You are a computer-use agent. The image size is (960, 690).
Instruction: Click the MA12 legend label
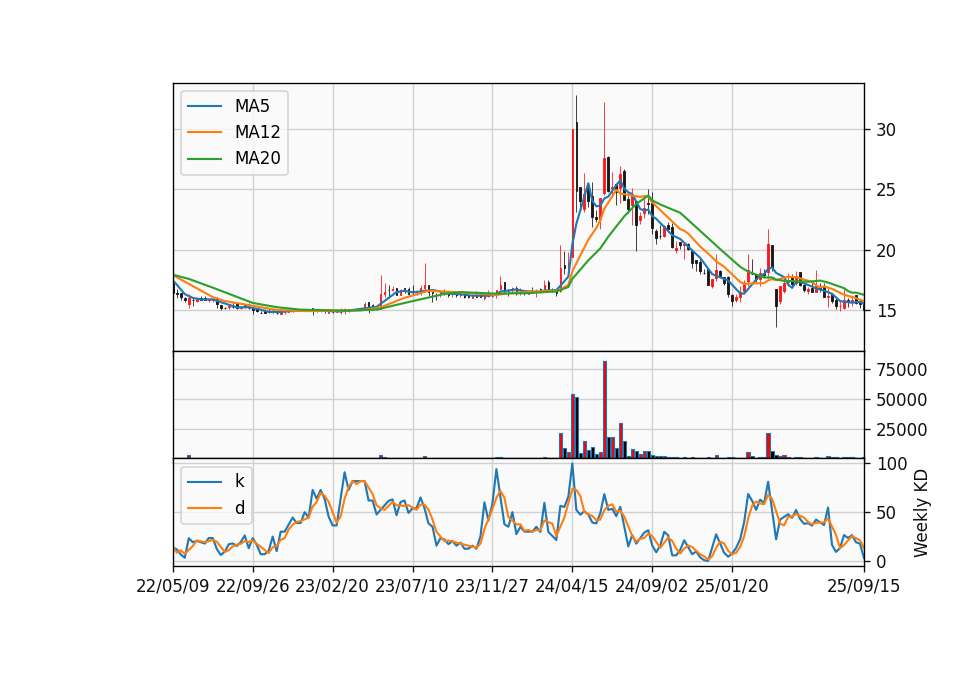click(x=257, y=132)
